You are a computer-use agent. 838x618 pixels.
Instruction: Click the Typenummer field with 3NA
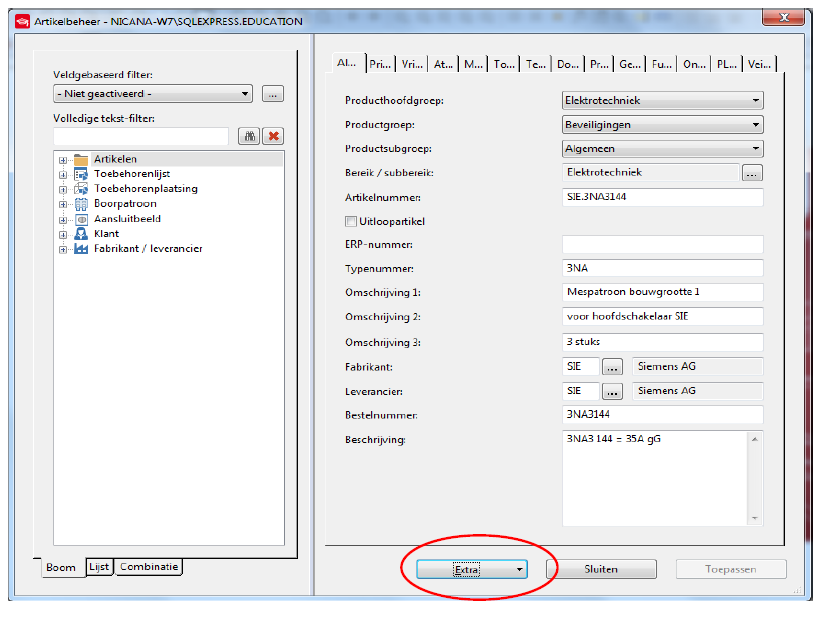tap(663, 268)
